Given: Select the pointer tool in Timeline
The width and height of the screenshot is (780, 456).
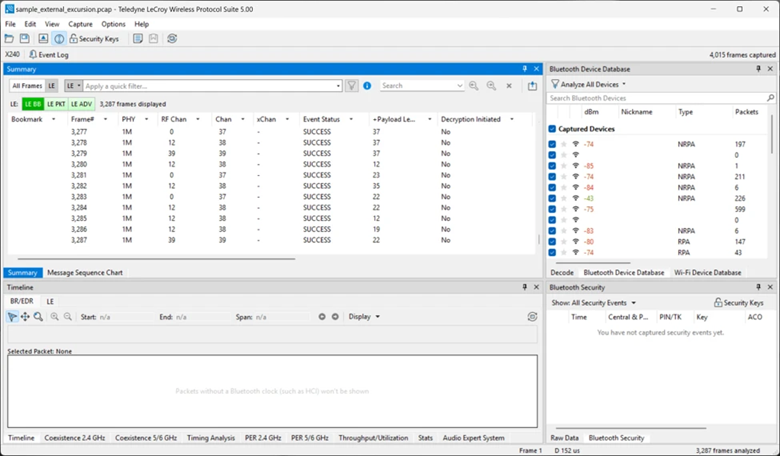Looking at the screenshot, I should (x=12, y=317).
